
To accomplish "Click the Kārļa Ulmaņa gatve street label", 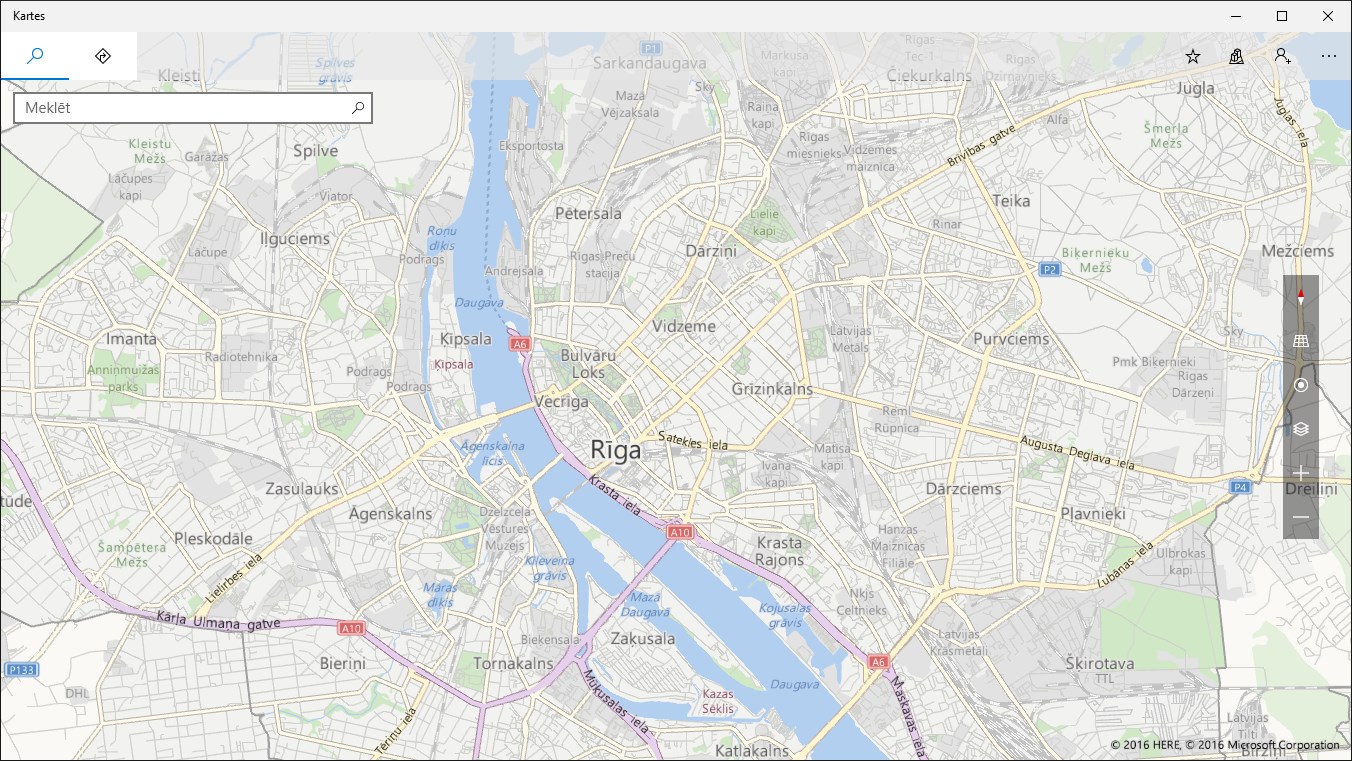I will point(218,621).
